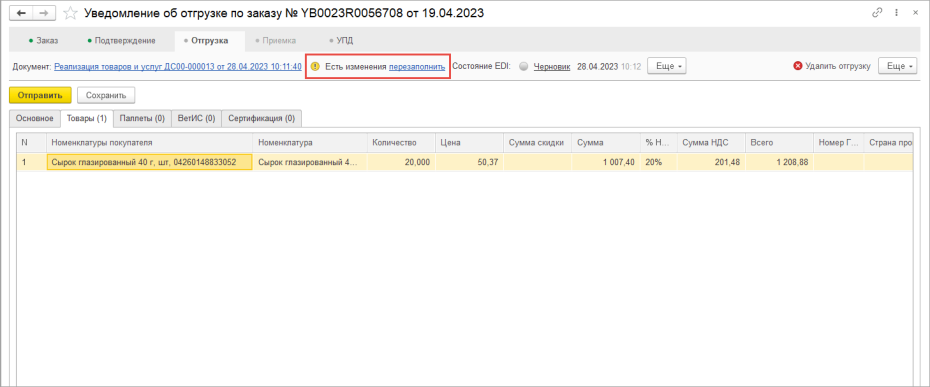Click the Номенклатура column header

click(x=310, y=143)
